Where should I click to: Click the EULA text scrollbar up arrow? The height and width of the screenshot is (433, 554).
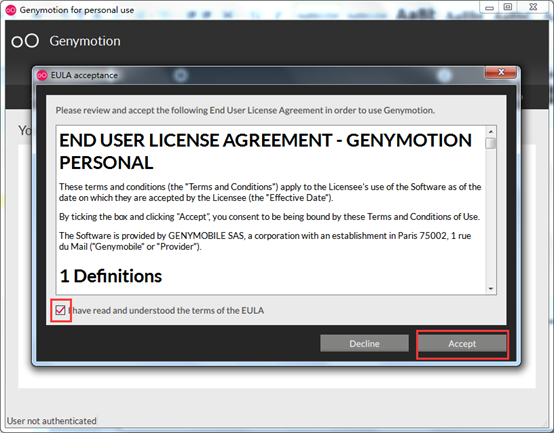(491, 131)
